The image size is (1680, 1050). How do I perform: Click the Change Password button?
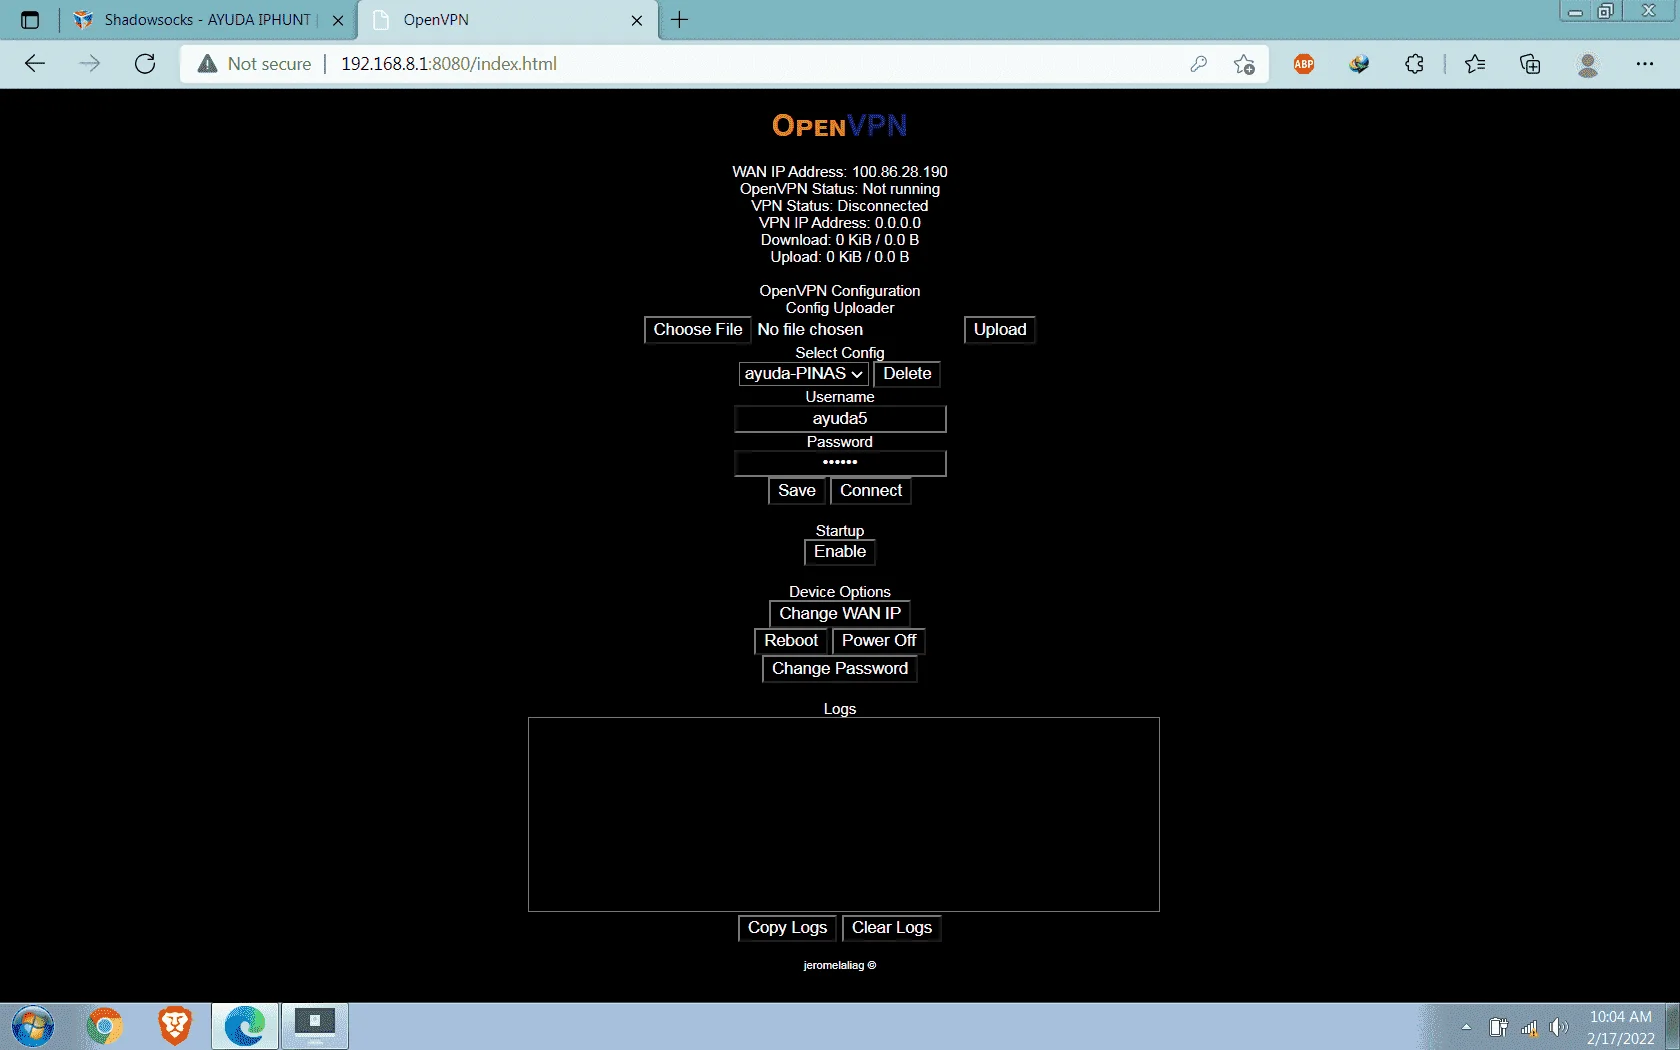[x=840, y=669]
